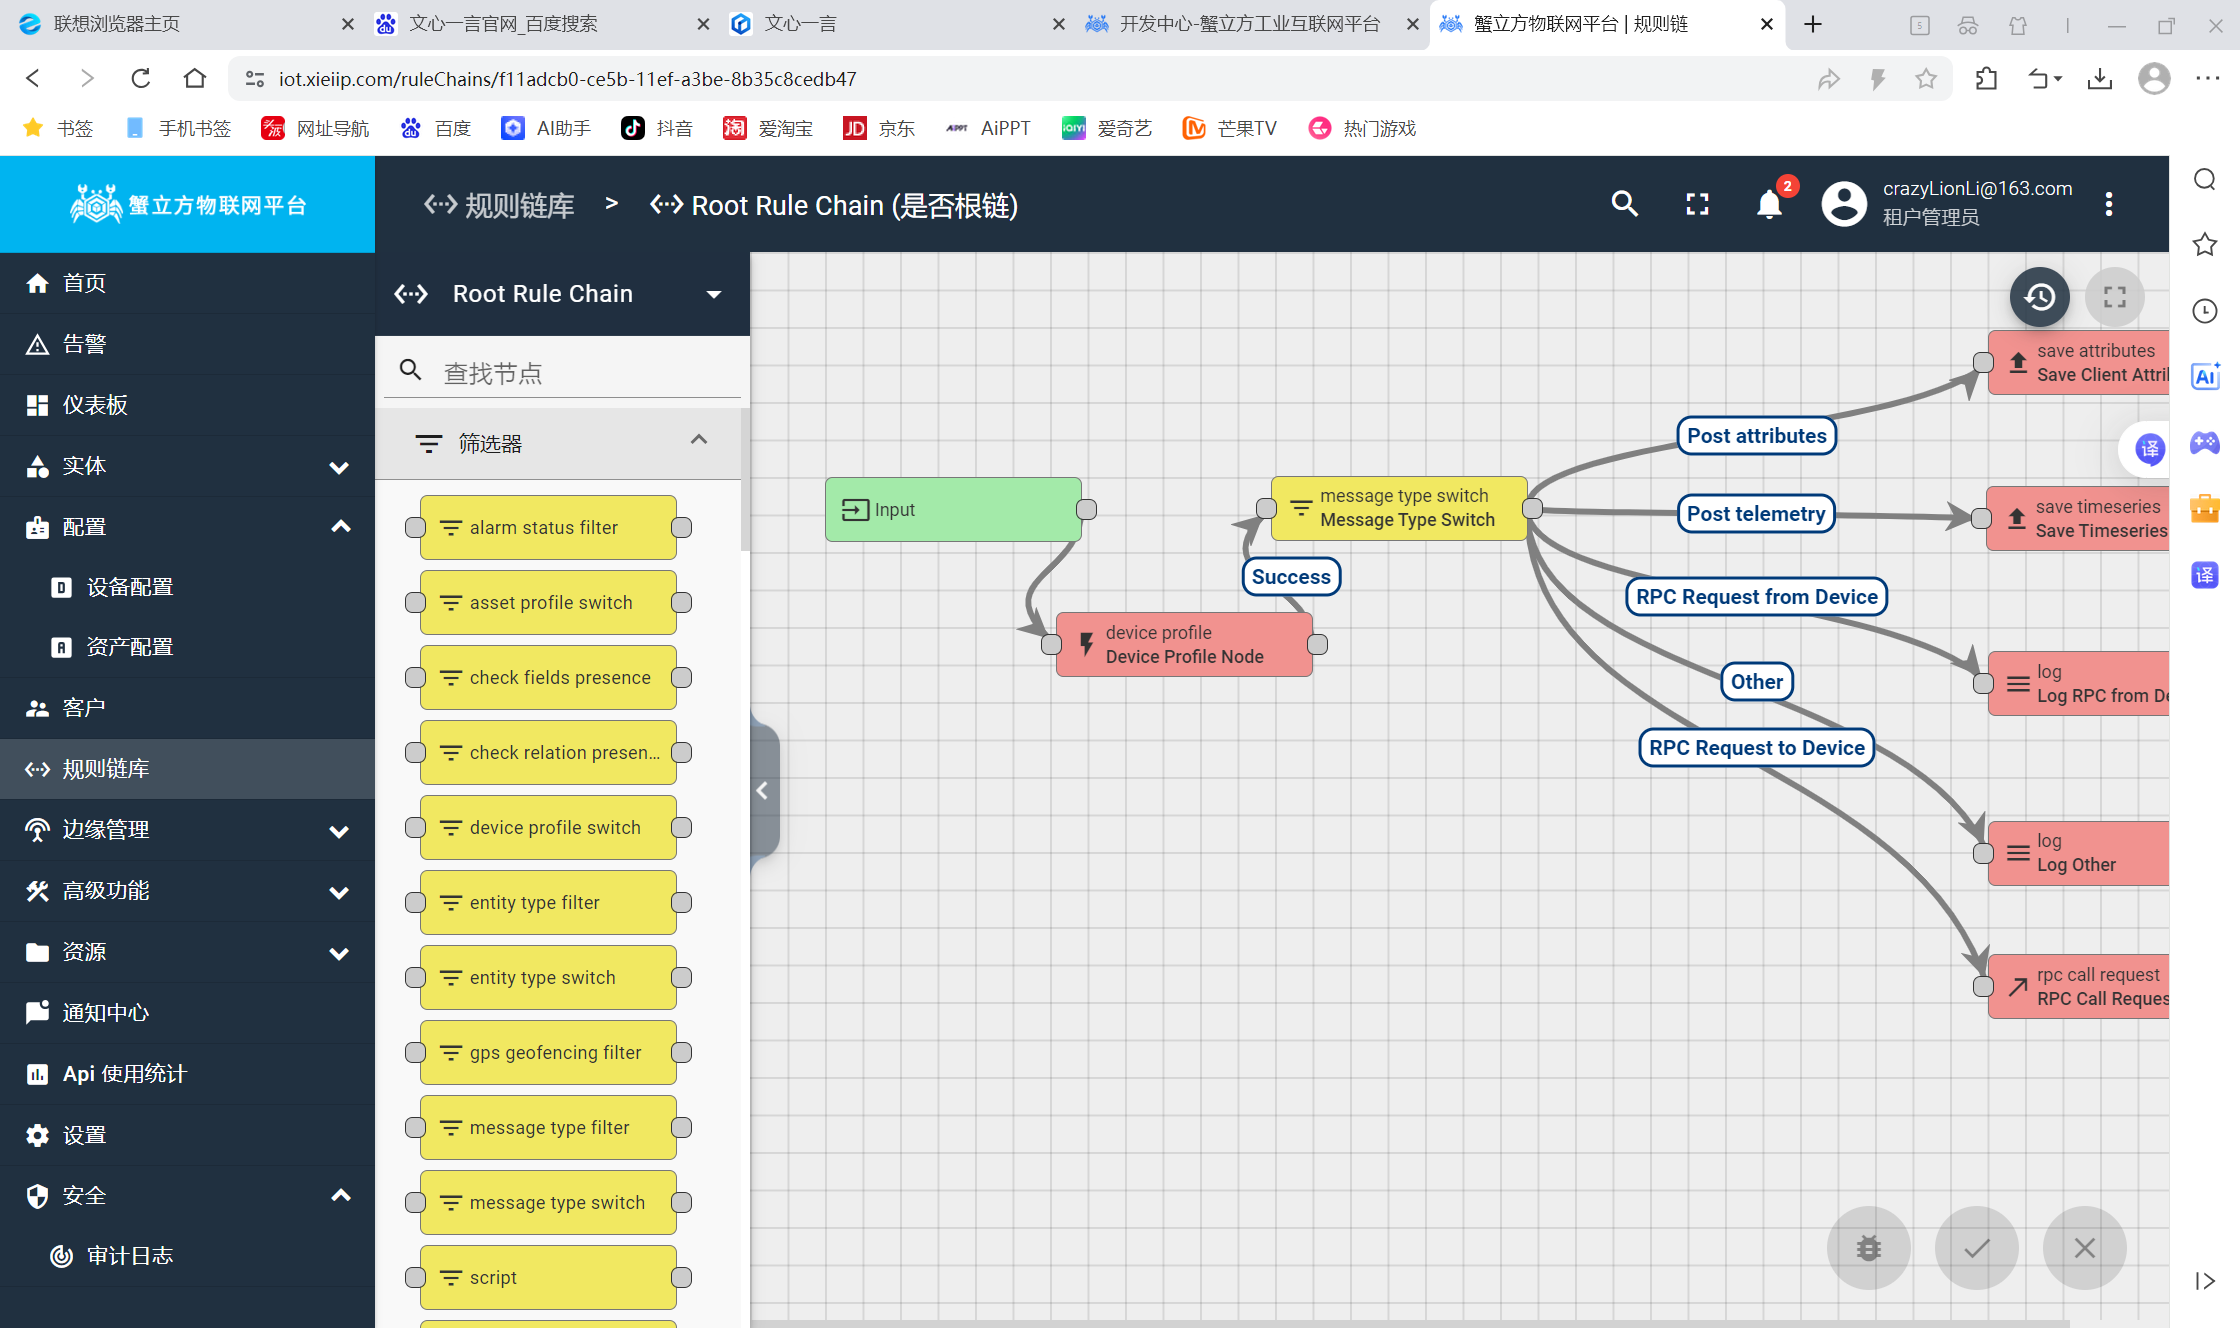Open the three-dot user menu
2240x1328 pixels.
click(2109, 204)
